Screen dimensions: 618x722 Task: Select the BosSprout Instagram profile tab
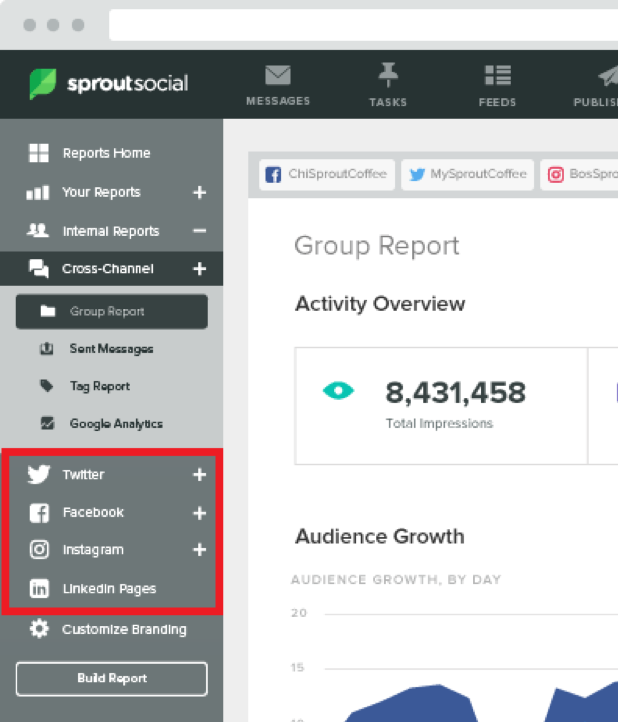[x=579, y=175]
